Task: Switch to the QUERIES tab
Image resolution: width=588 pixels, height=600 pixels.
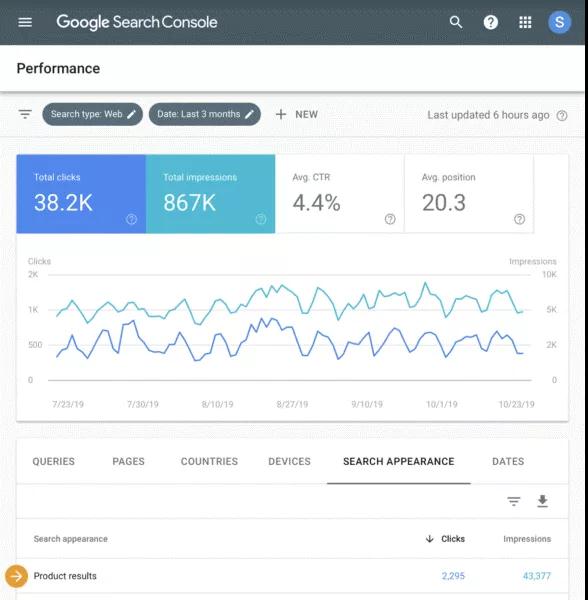Action: pos(54,461)
